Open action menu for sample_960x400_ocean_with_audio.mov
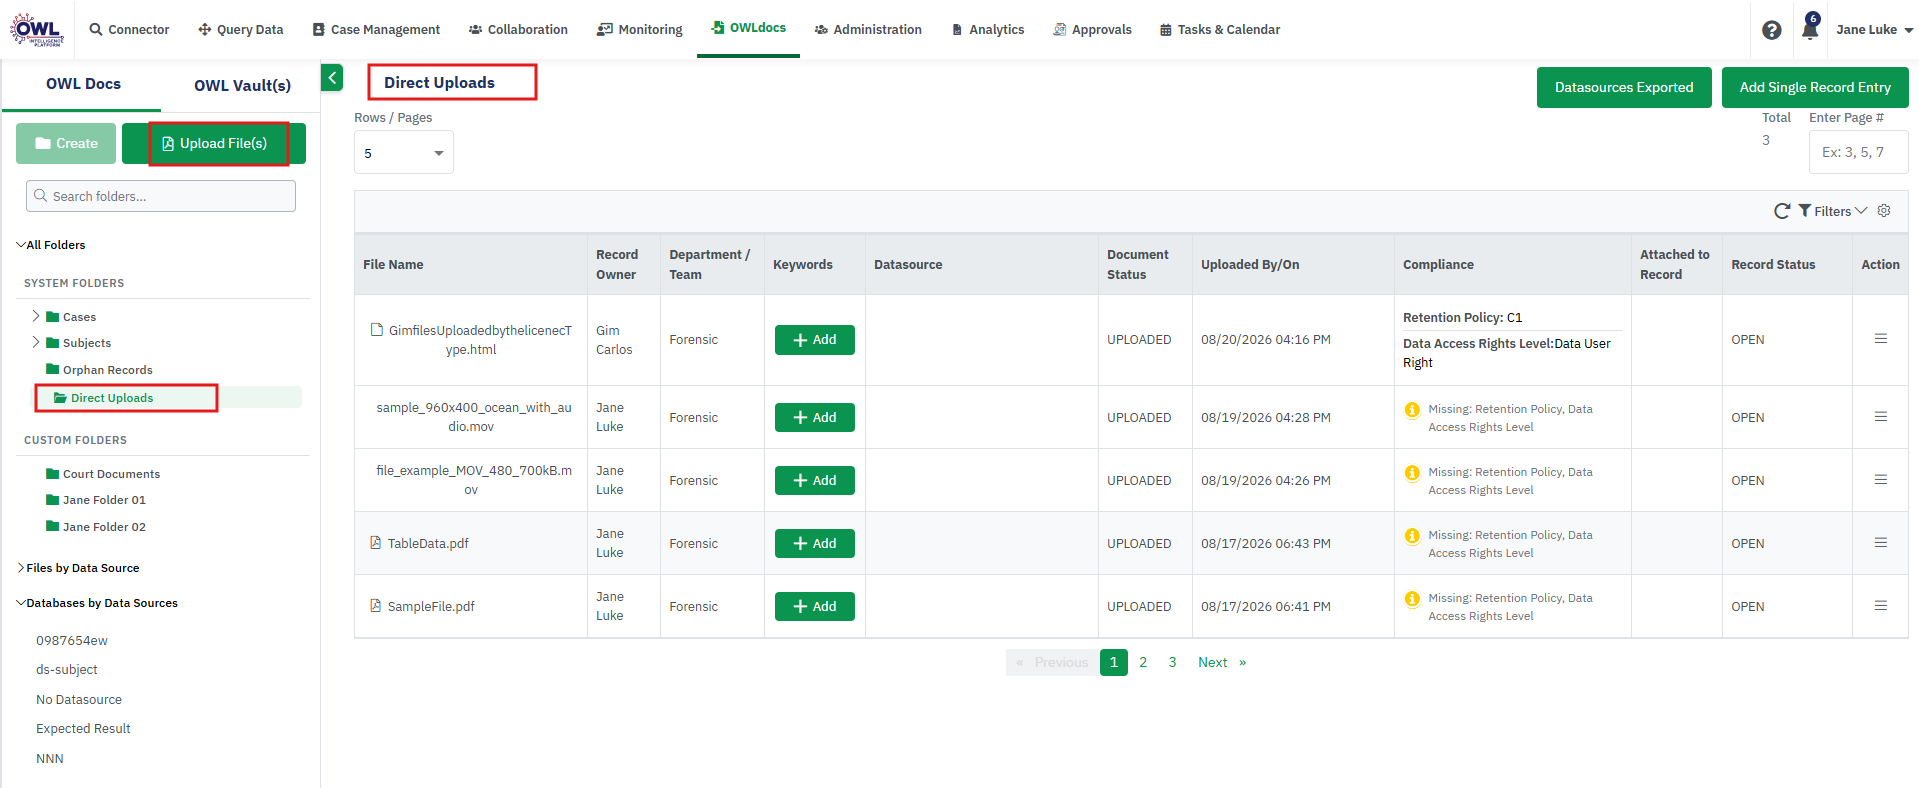 pyautogui.click(x=1881, y=417)
